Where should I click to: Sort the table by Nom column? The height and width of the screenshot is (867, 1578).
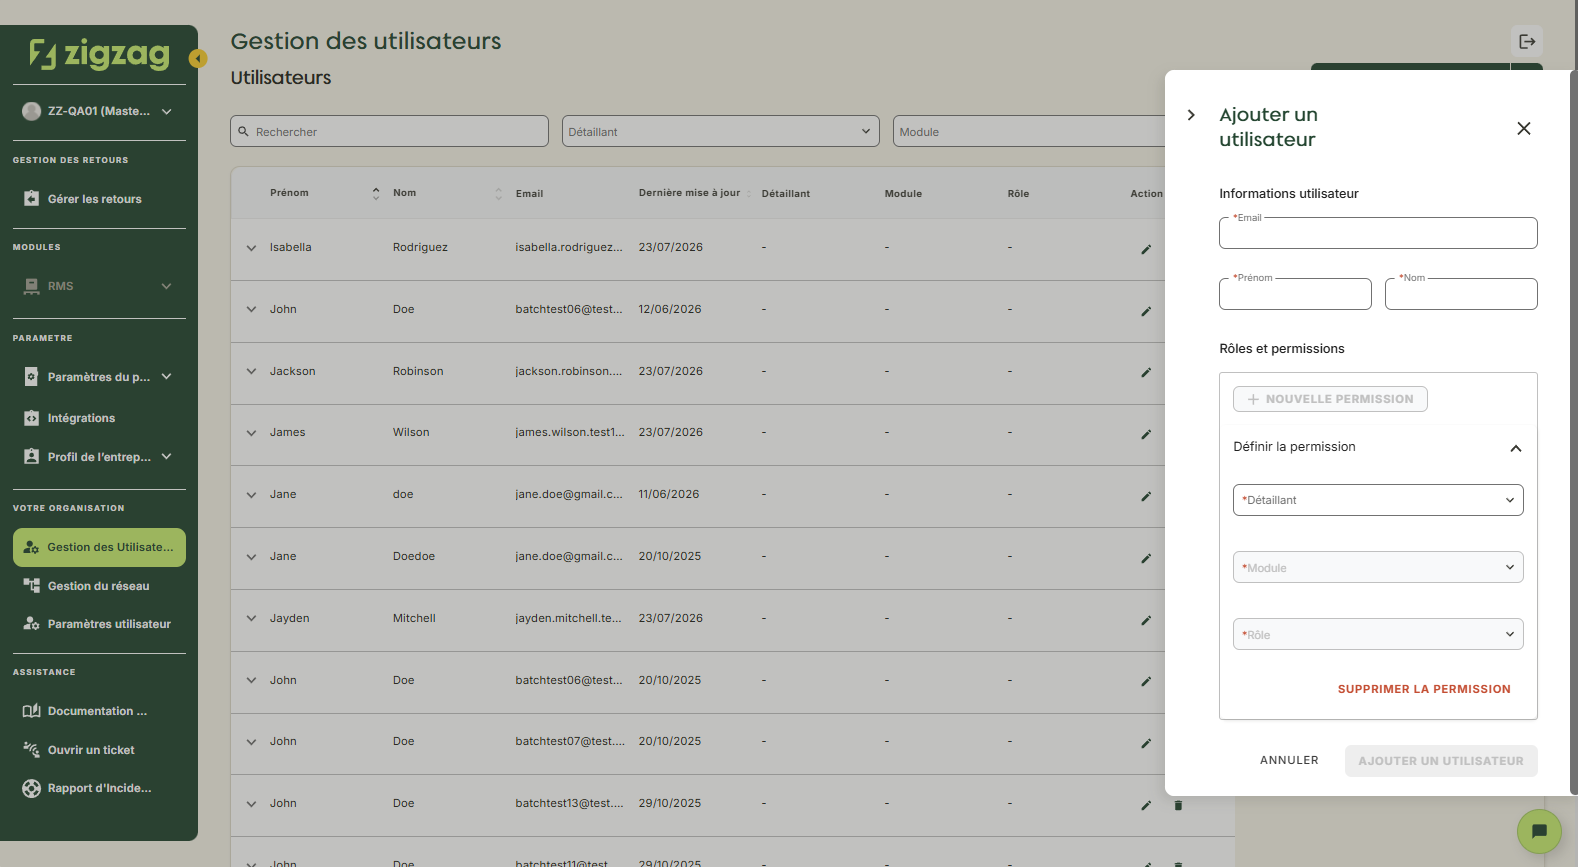tap(498, 193)
